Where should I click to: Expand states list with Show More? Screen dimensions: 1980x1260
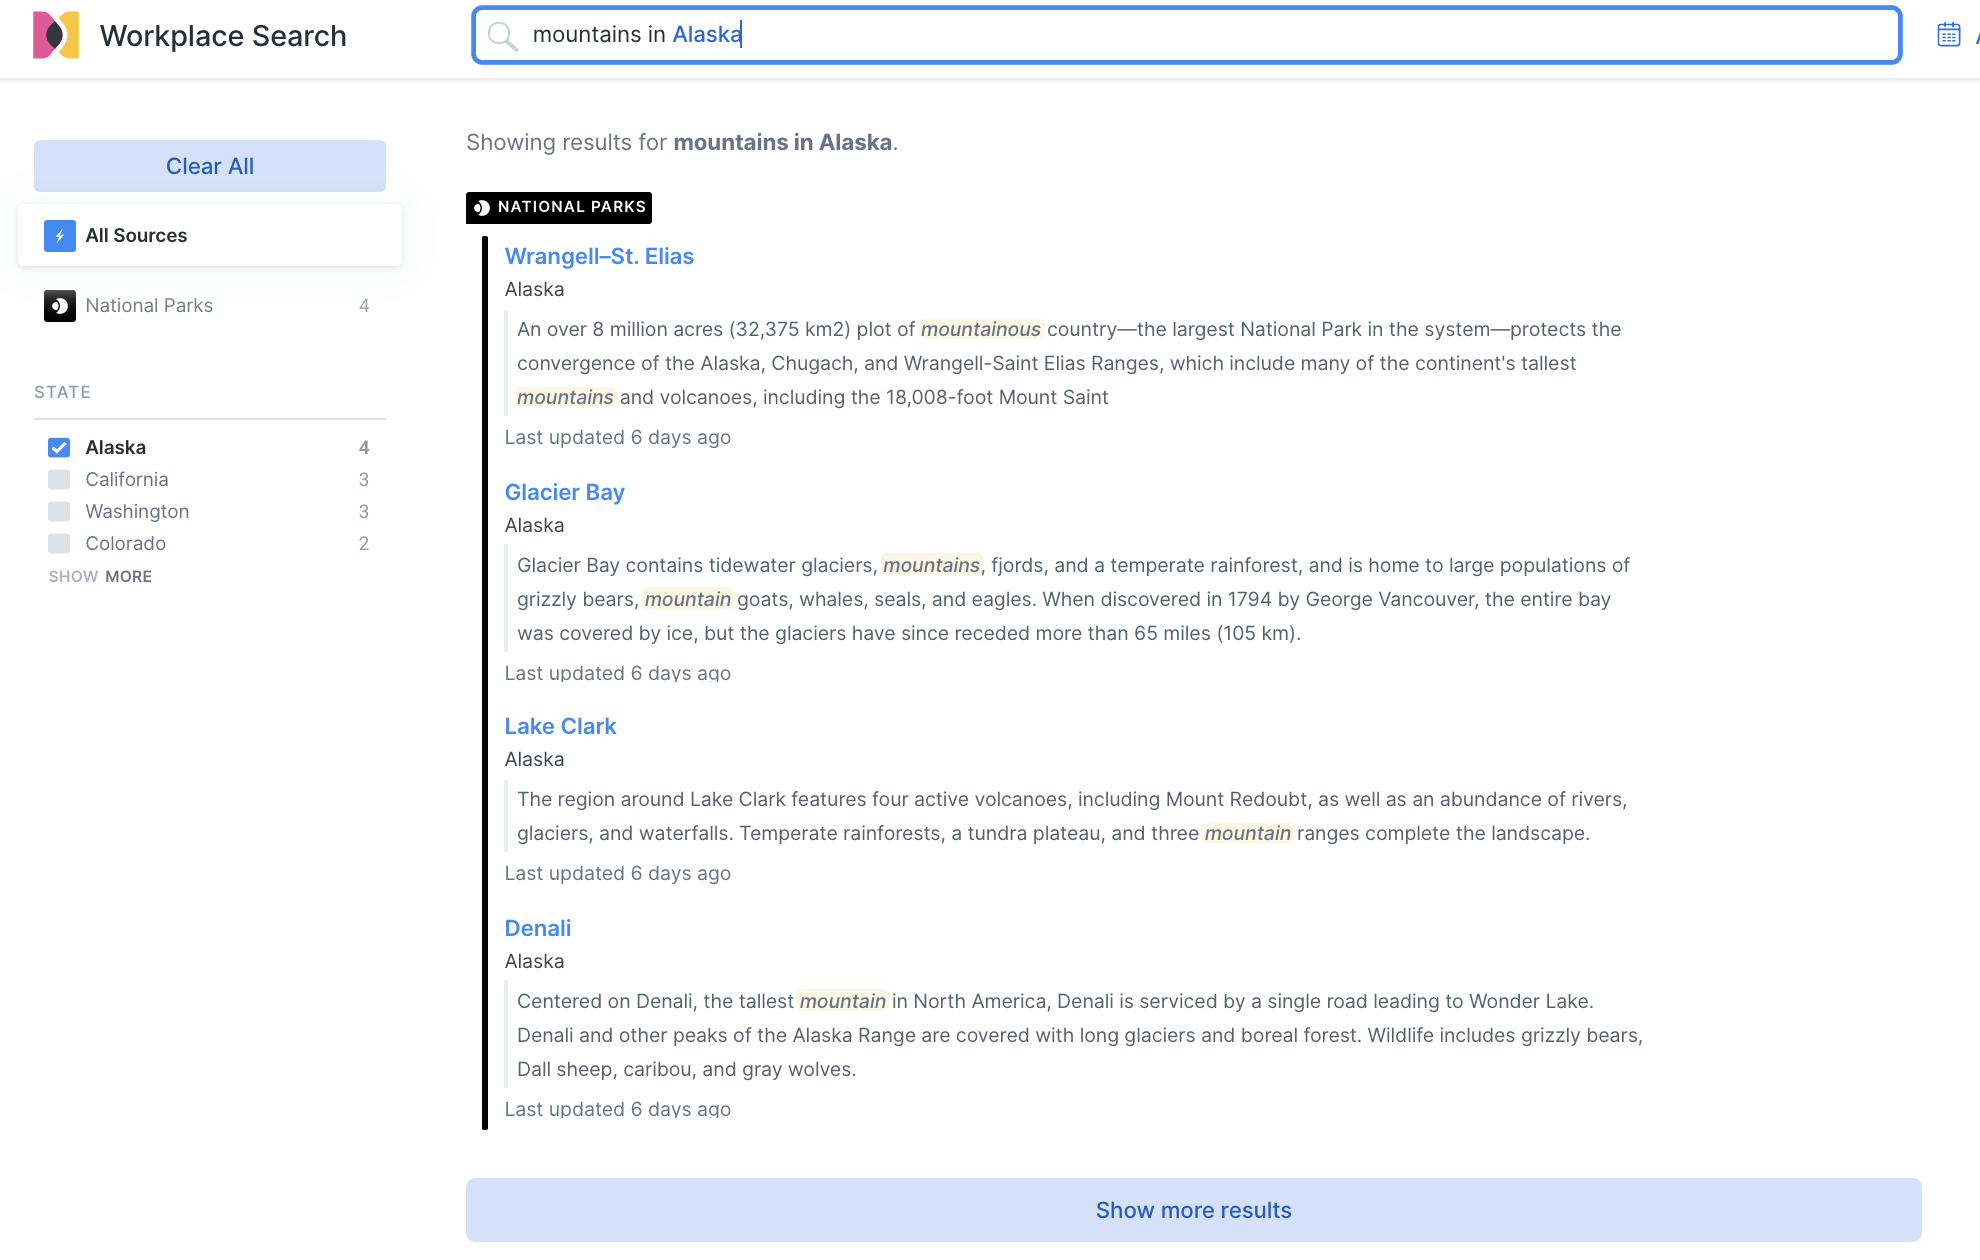(x=100, y=577)
